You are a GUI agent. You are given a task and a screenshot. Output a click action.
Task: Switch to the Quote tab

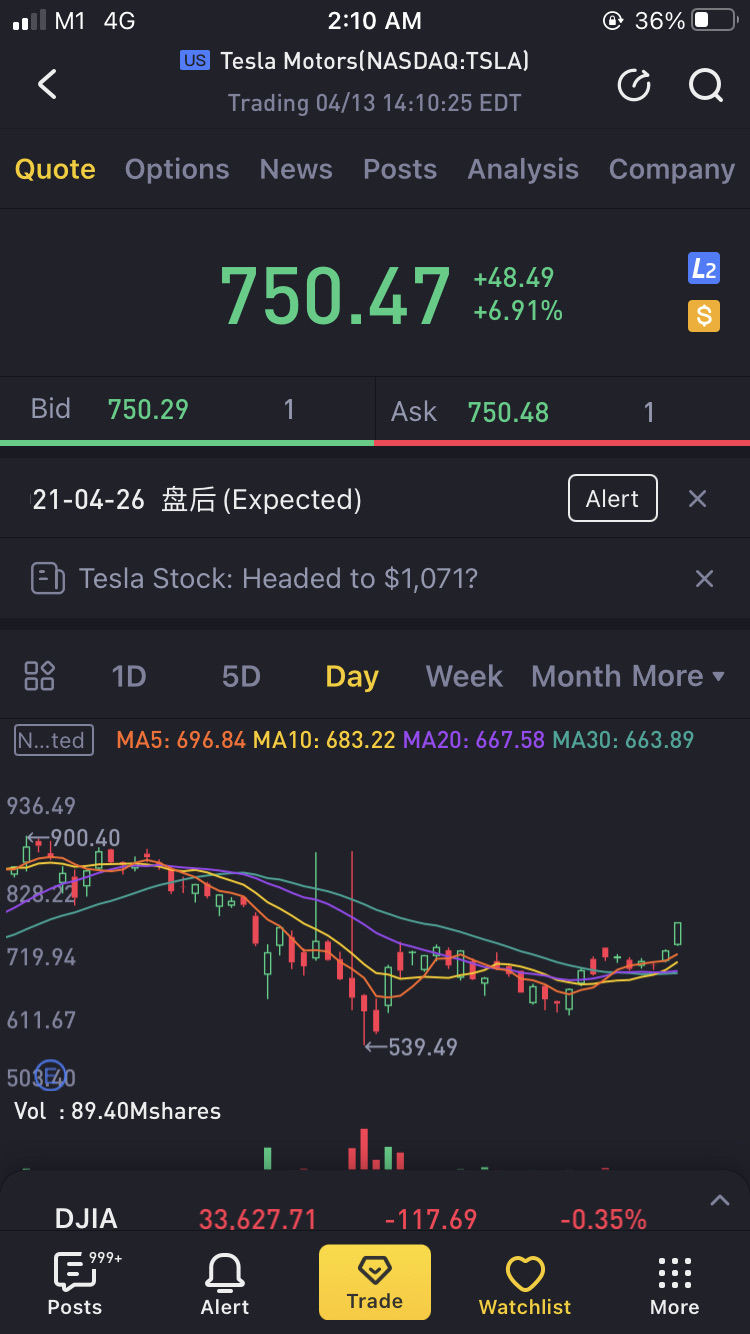tap(55, 169)
